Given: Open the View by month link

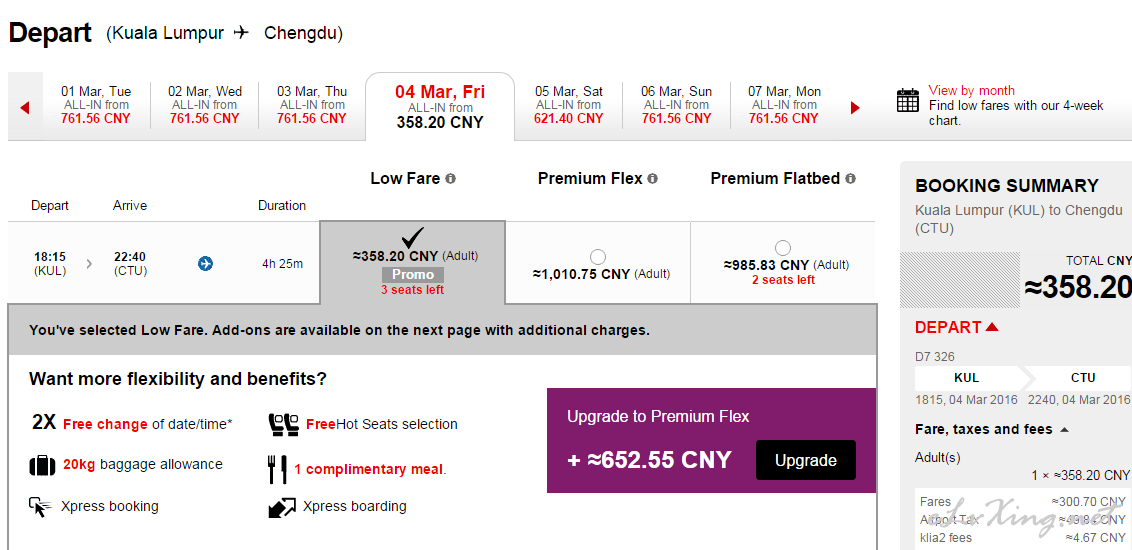Looking at the screenshot, I should [x=971, y=90].
